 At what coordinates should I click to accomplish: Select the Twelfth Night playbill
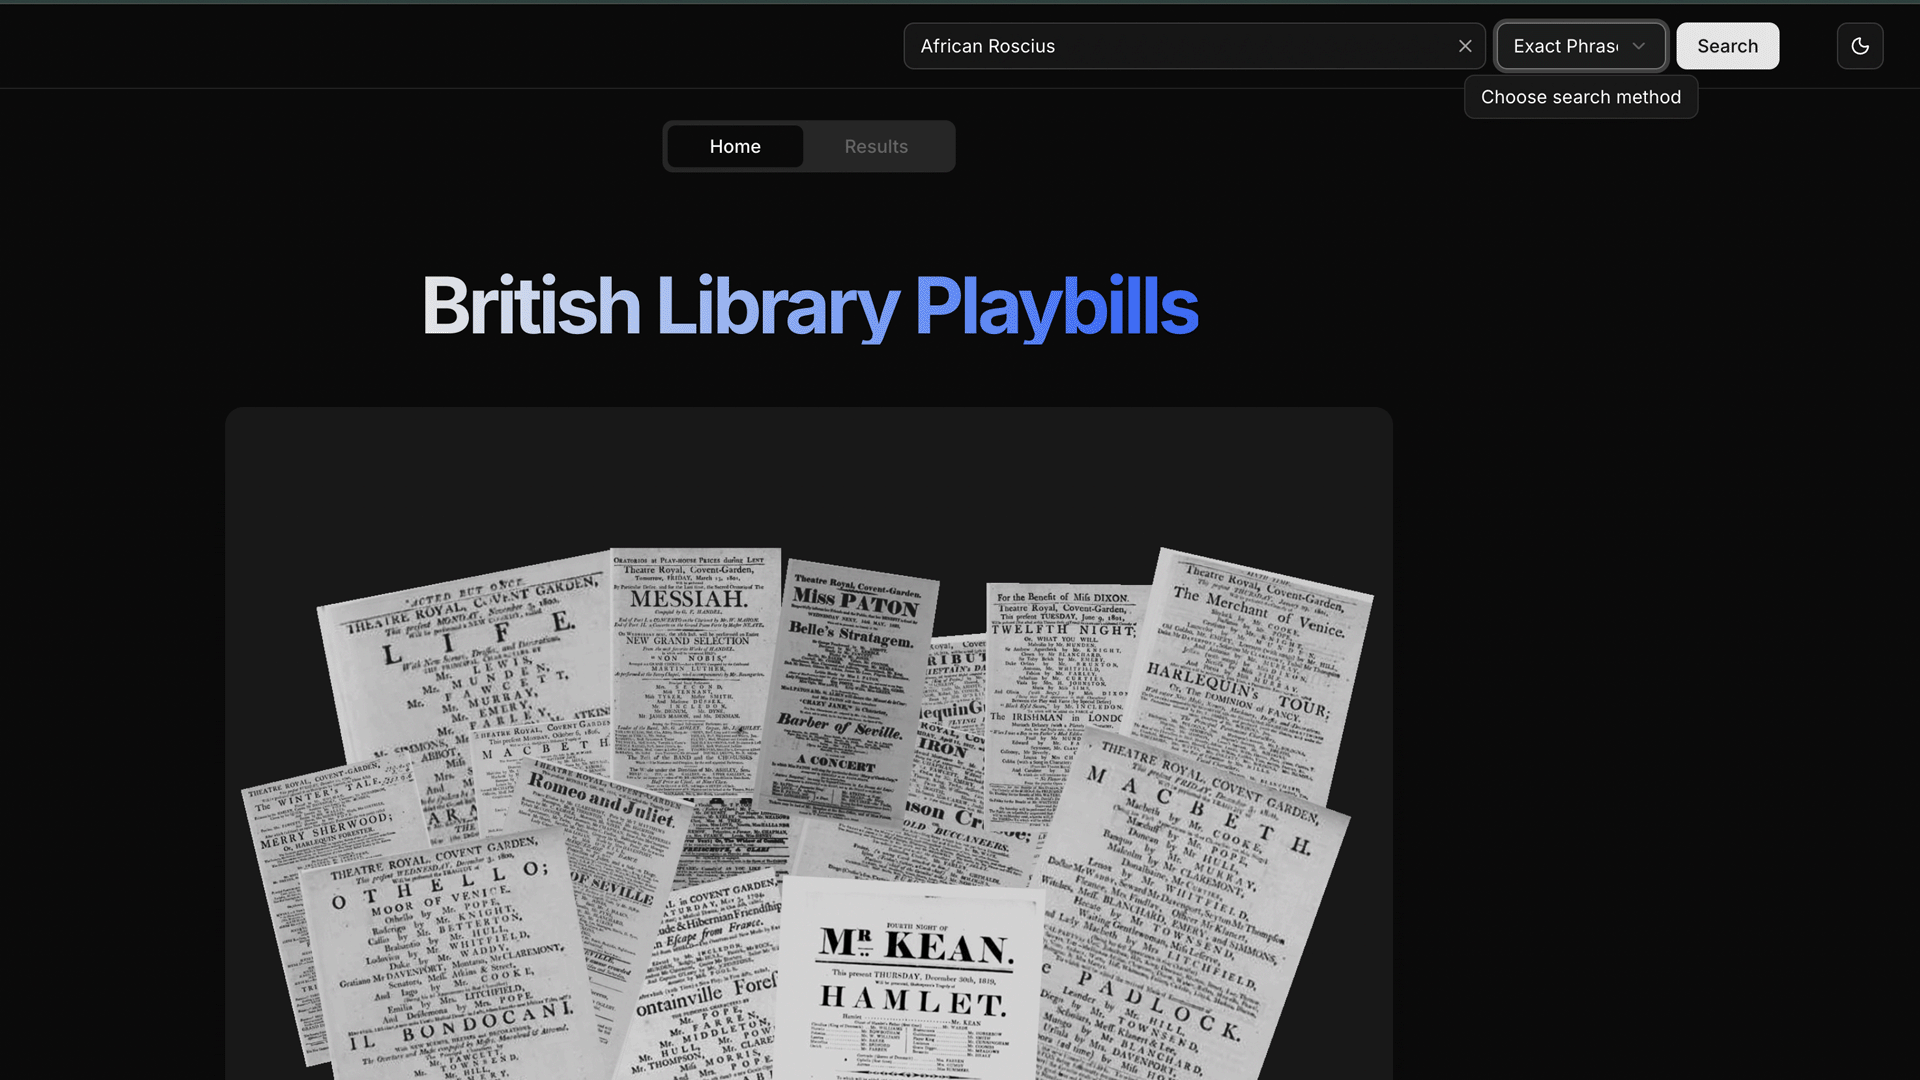1060,640
